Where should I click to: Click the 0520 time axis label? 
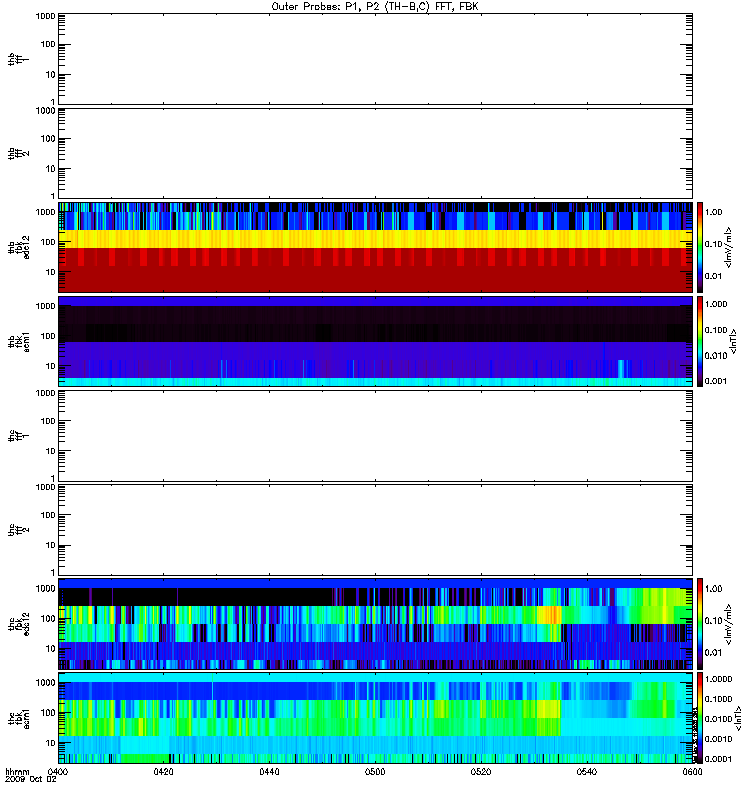(480, 772)
